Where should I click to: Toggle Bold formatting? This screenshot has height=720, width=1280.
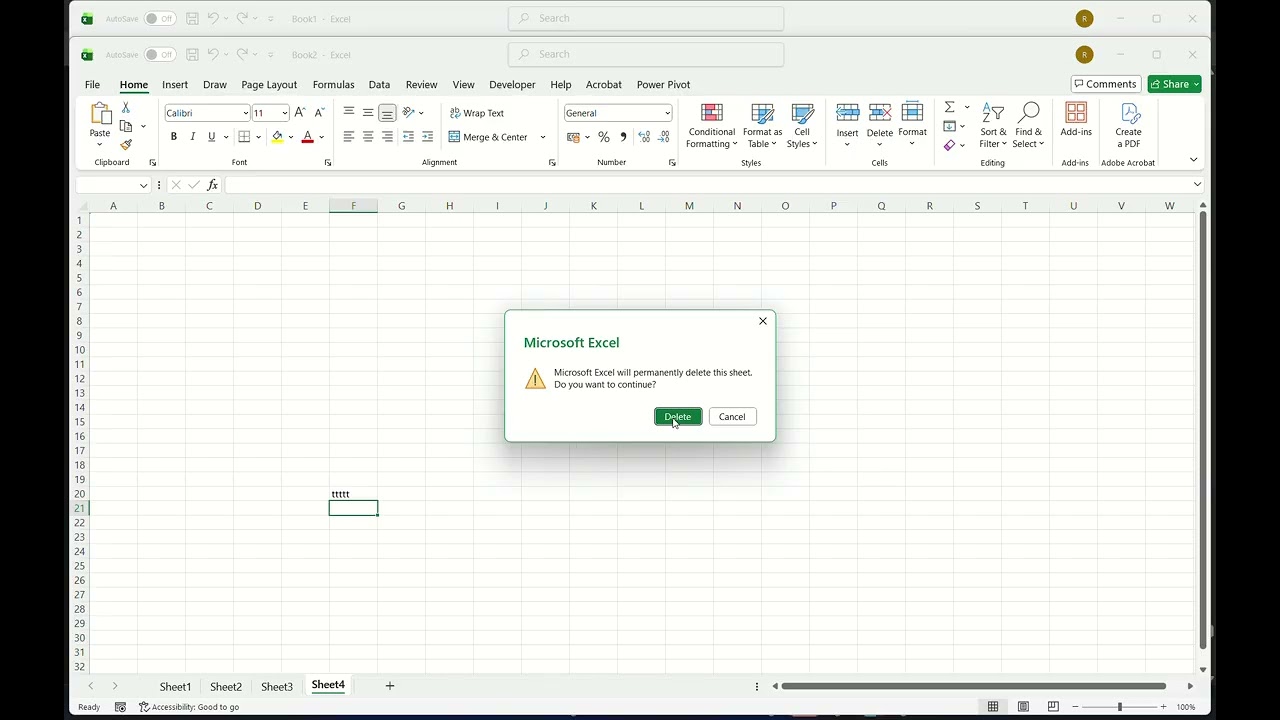(174, 137)
